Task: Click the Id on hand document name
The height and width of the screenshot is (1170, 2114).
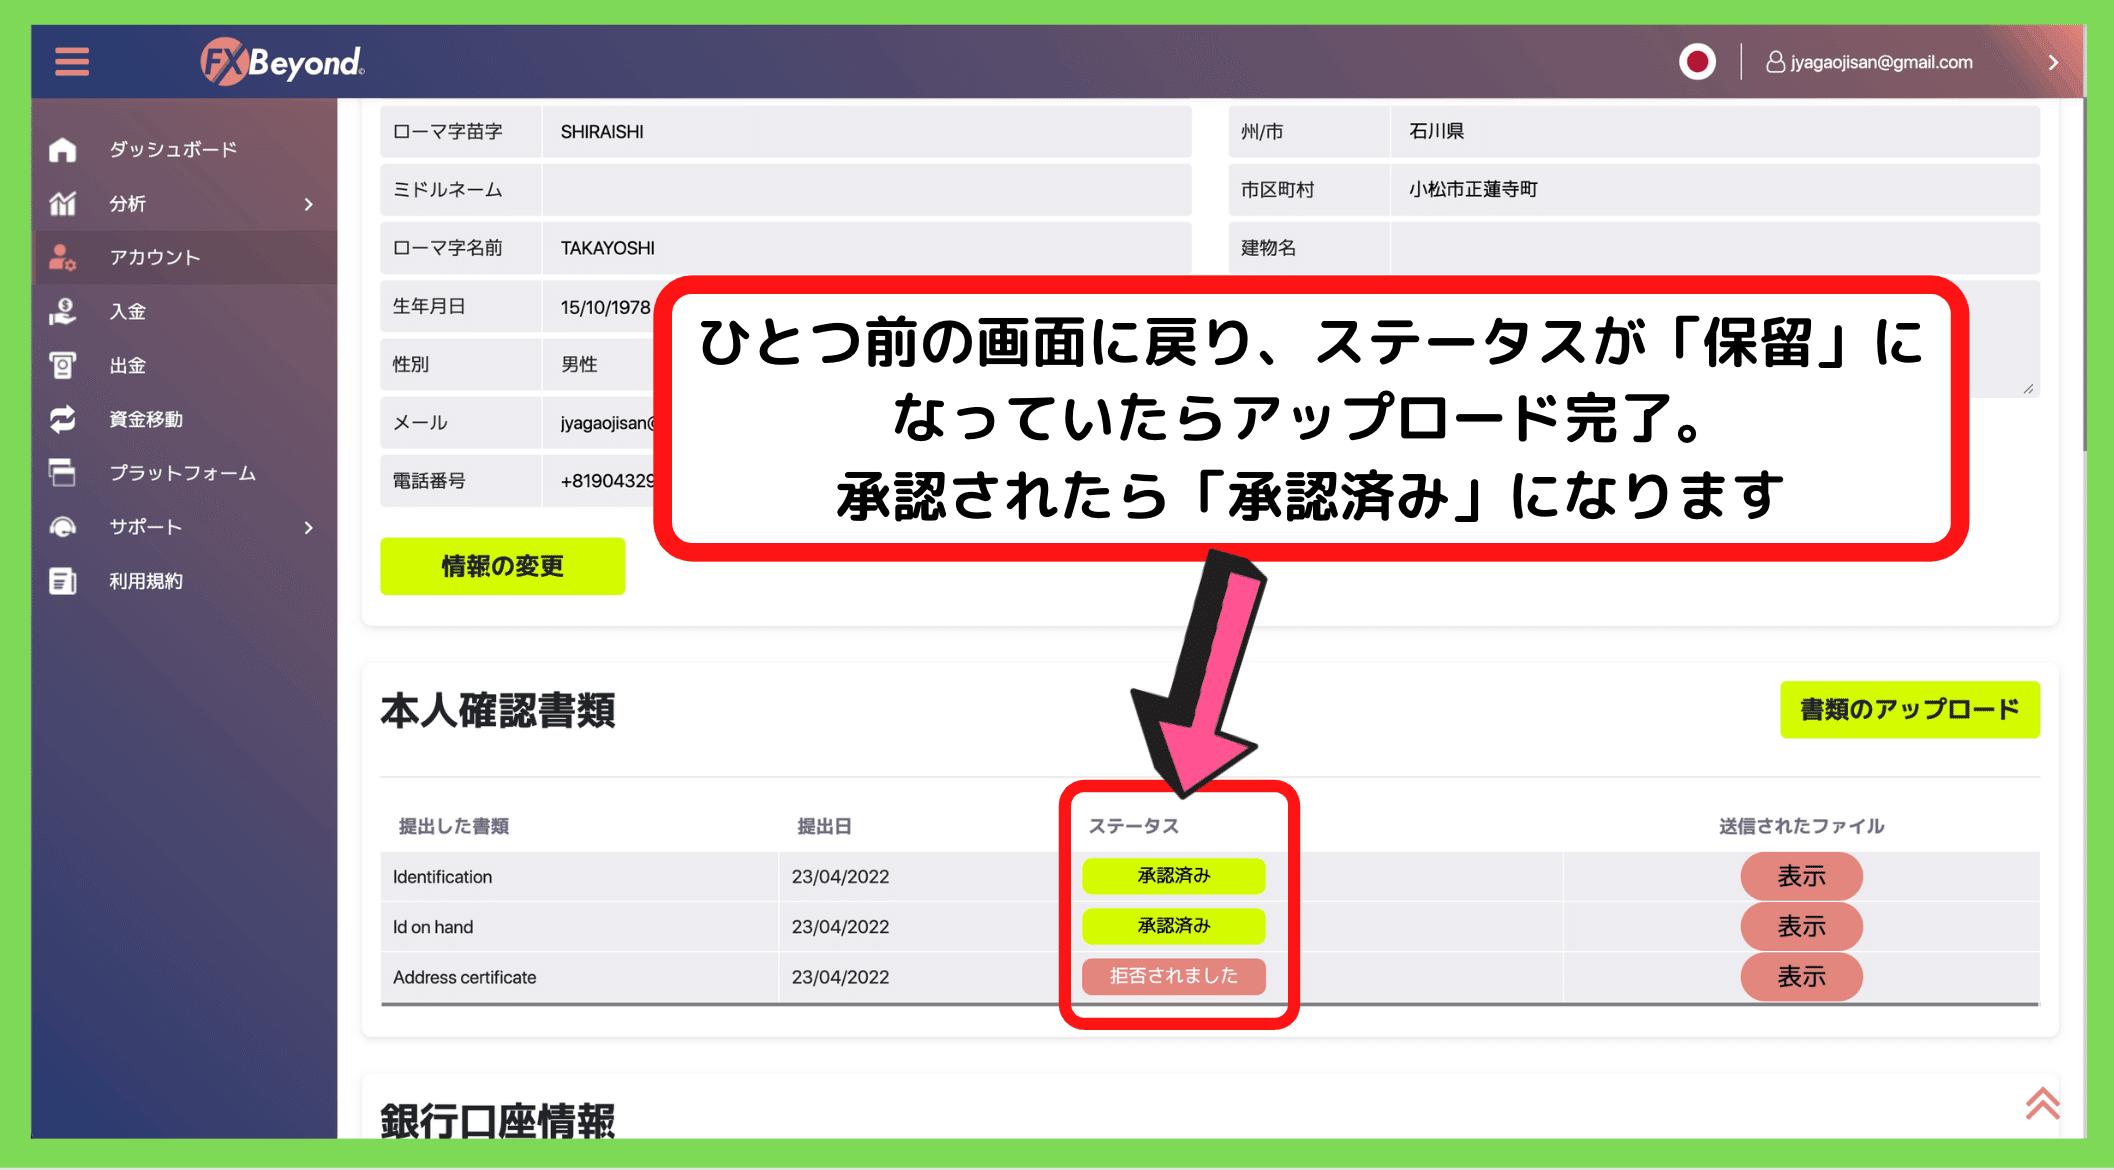Action: coord(433,927)
